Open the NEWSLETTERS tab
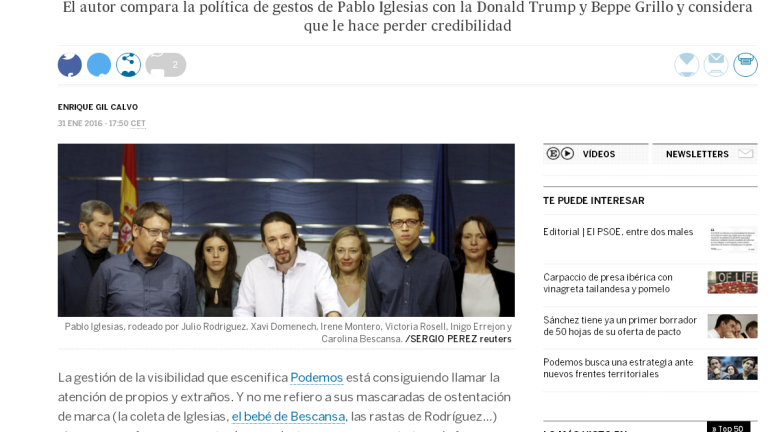768x432 pixels. [x=705, y=154]
